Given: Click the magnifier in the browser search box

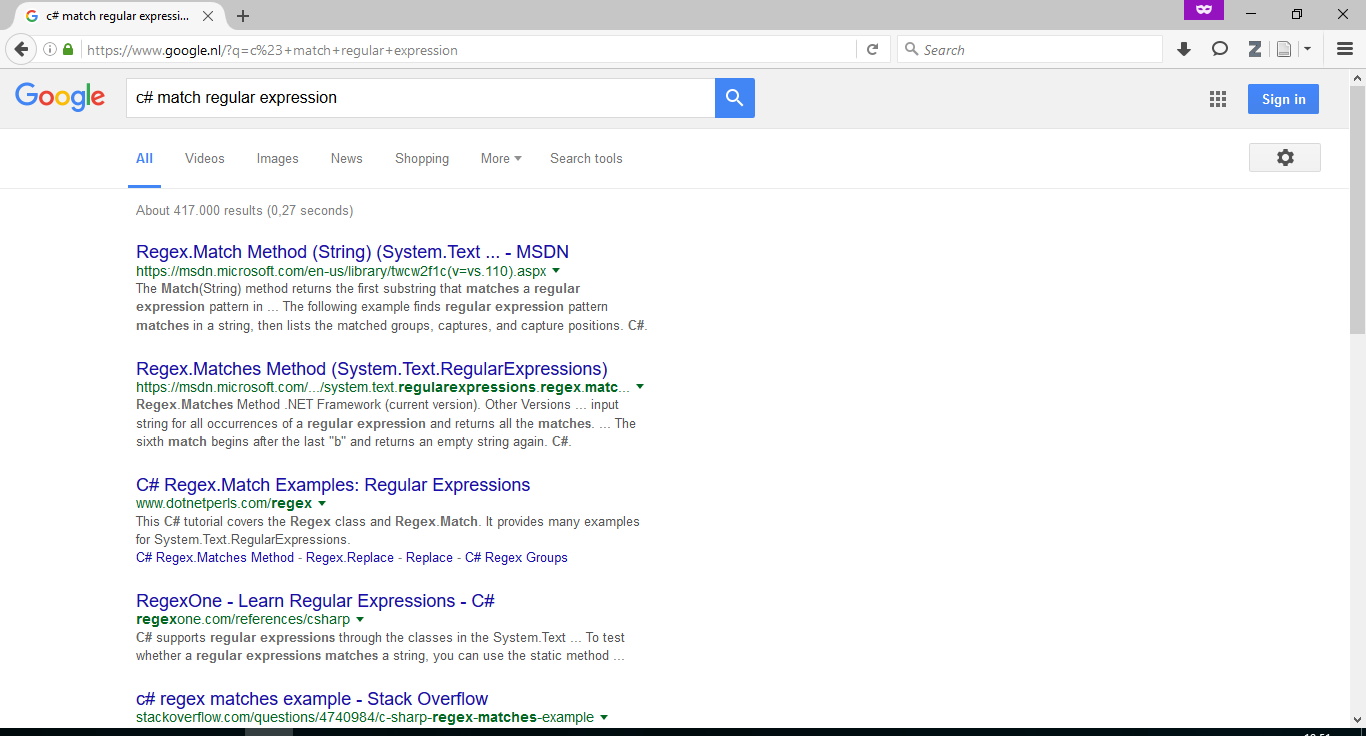Looking at the screenshot, I should (910, 49).
